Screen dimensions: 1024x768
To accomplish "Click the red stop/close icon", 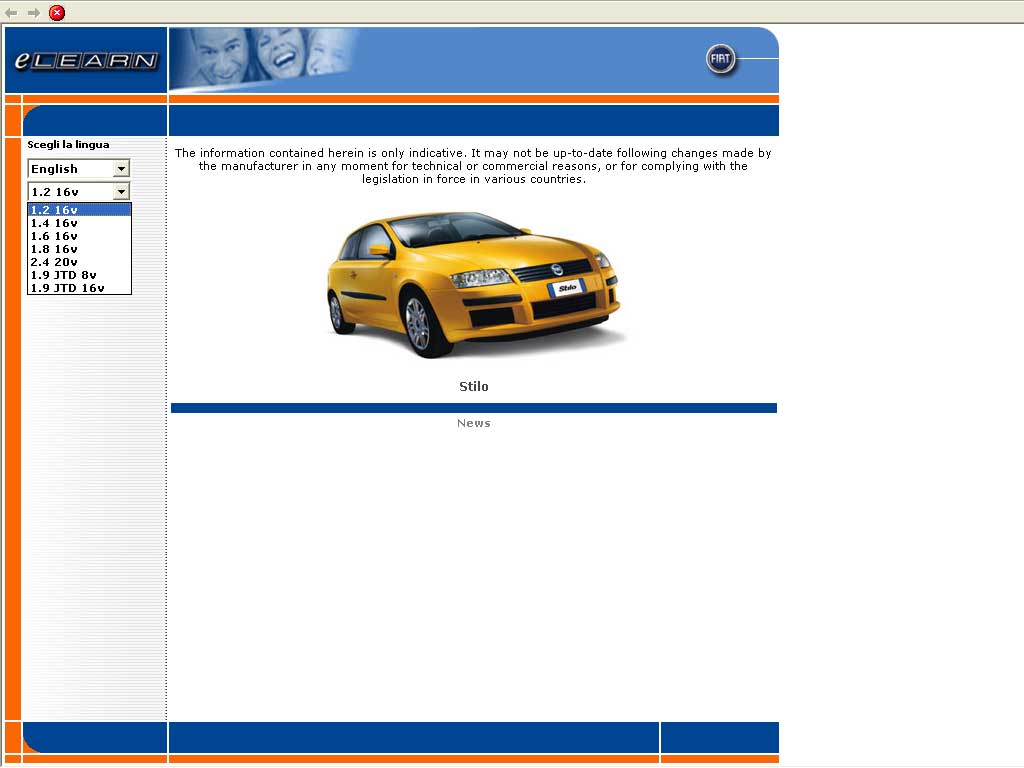I will (x=57, y=12).
